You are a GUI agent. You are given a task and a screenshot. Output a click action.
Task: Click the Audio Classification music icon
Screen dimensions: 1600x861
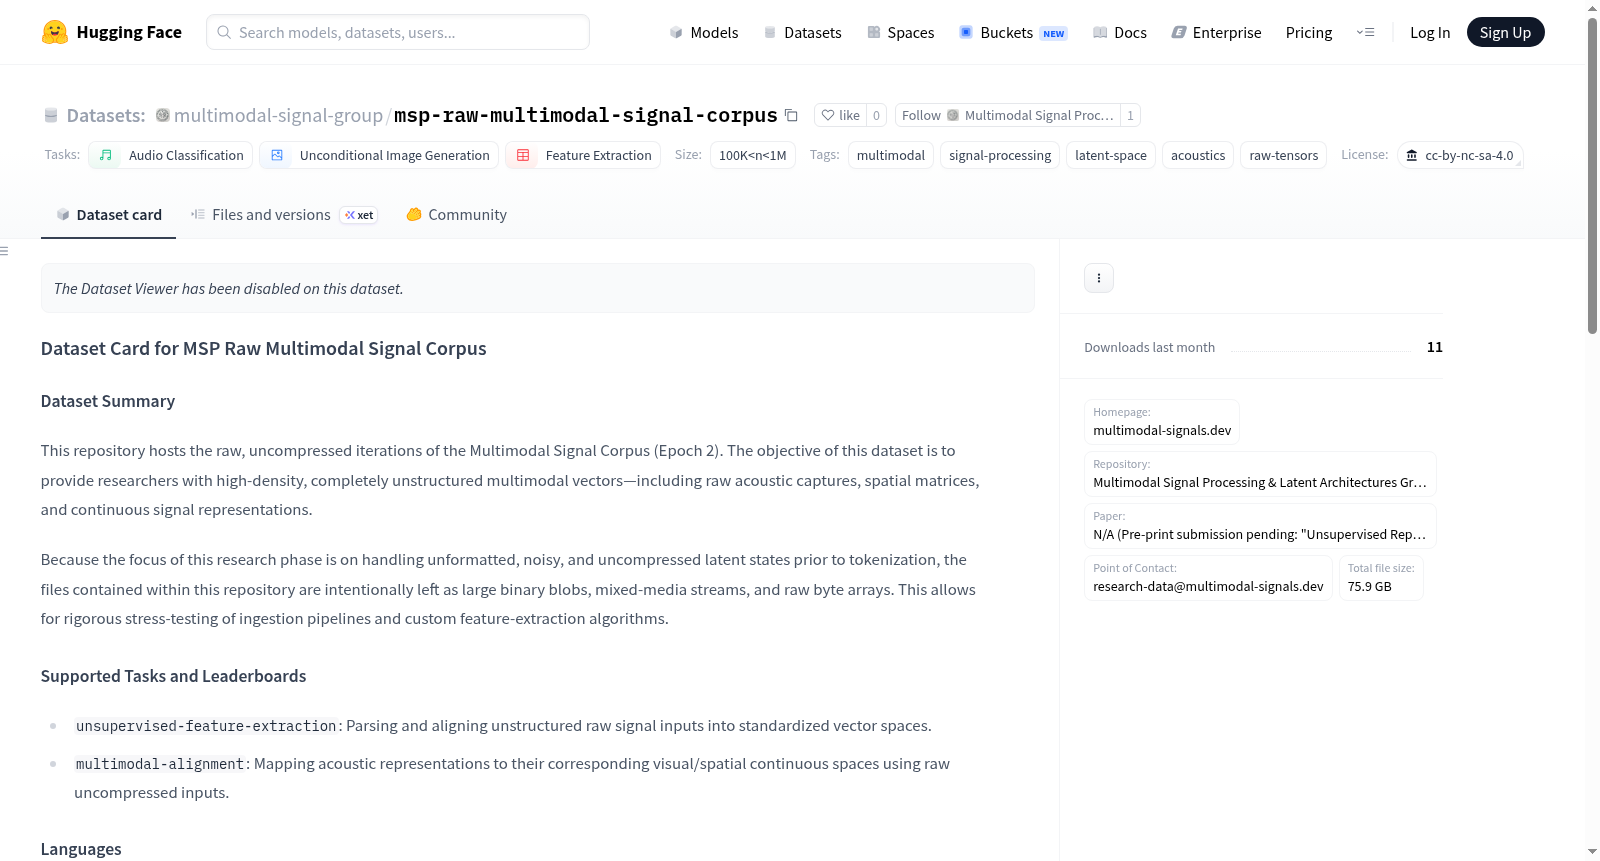coord(106,155)
